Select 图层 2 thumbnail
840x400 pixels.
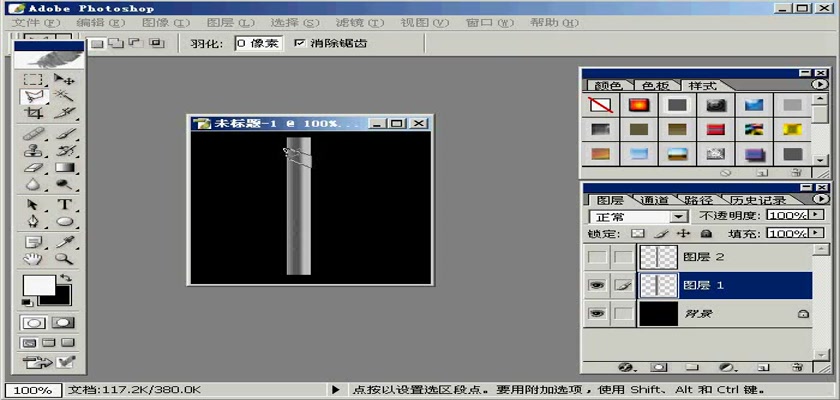point(658,257)
